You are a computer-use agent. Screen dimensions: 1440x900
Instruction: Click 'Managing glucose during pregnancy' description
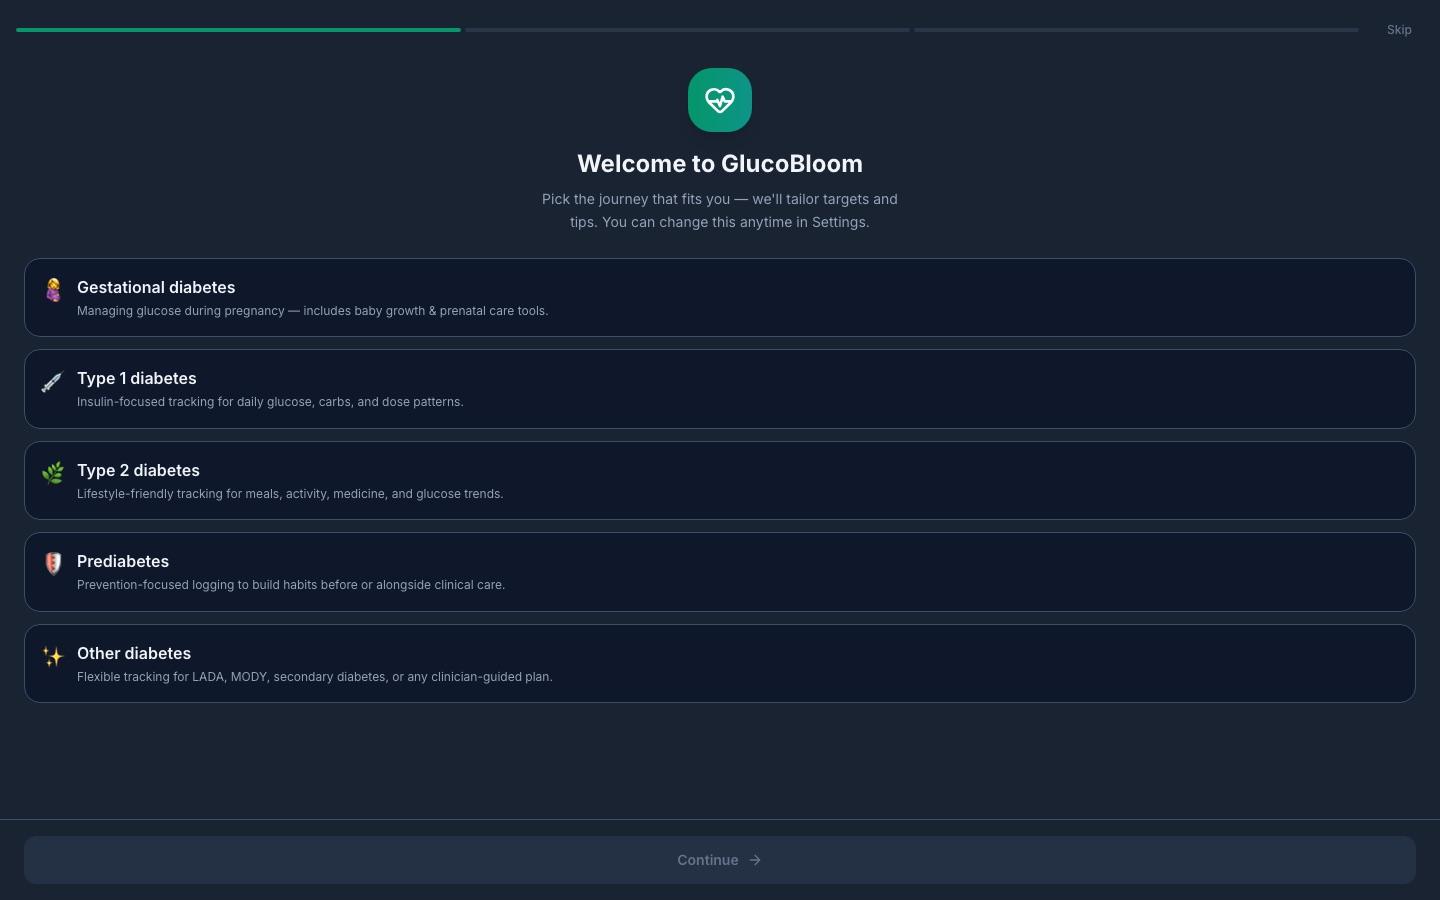pyautogui.click(x=312, y=311)
